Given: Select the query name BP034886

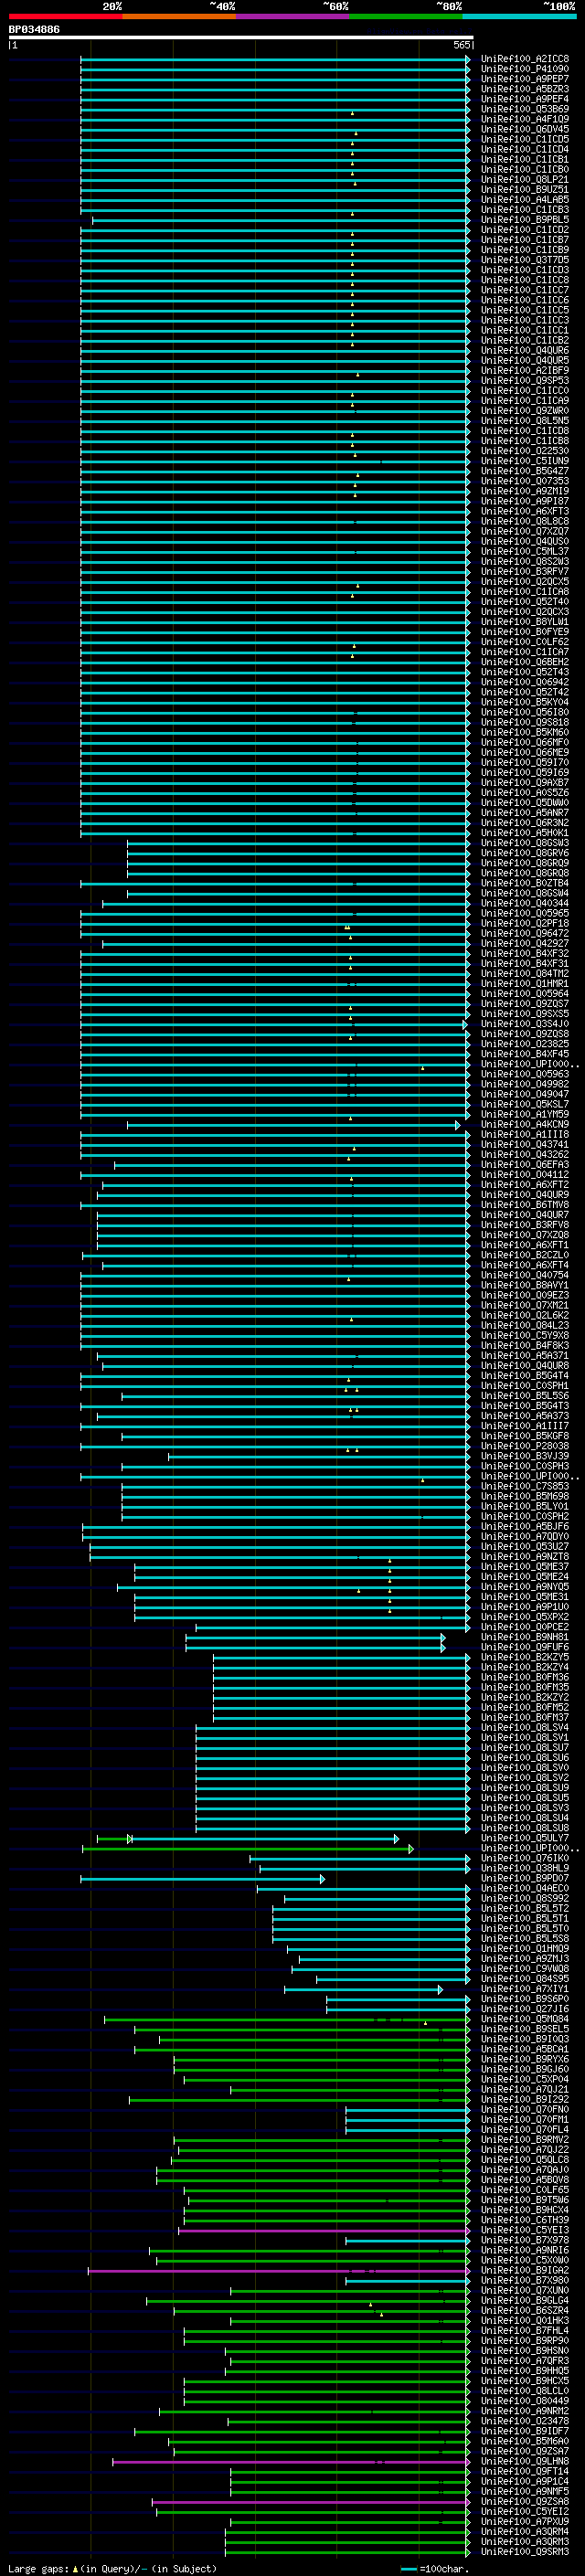Looking at the screenshot, I should click(34, 29).
